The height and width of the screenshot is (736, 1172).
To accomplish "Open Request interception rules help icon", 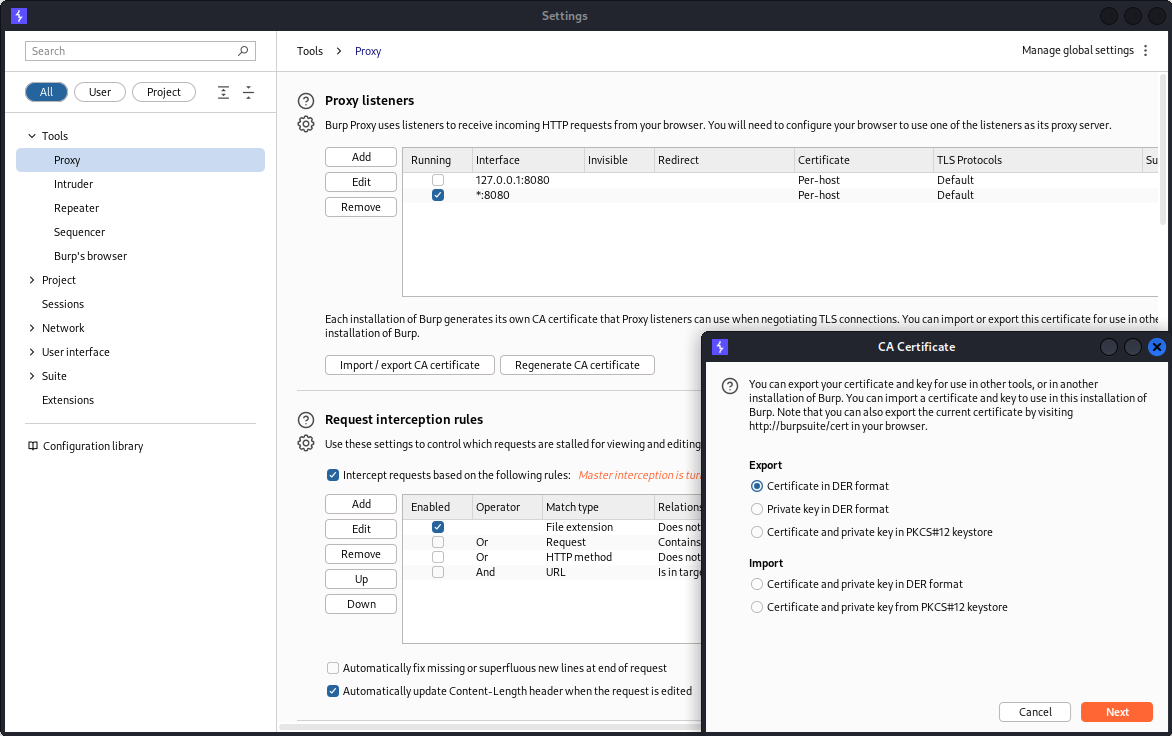I will (x=306, y=420).
